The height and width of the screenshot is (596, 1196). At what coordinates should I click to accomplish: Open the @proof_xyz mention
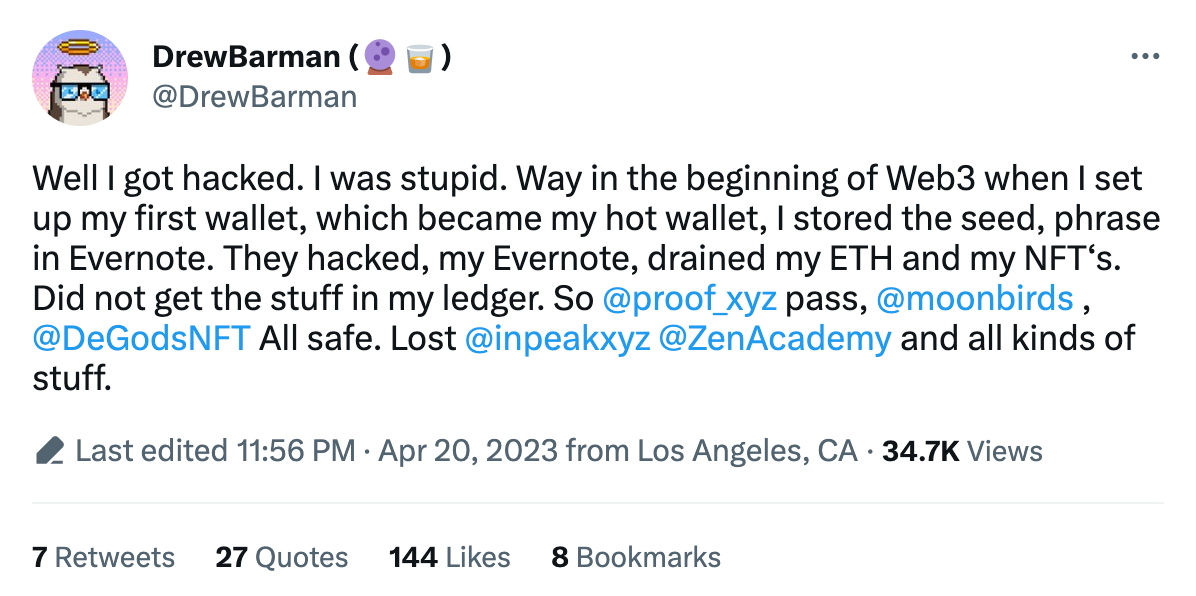point(690,298)
